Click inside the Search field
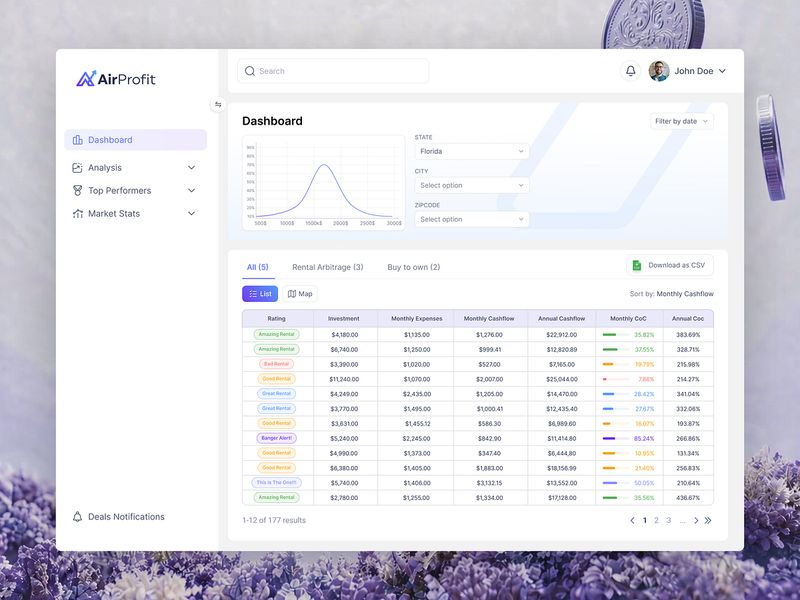This screenshot has width=800, height=600. (333, 71)
